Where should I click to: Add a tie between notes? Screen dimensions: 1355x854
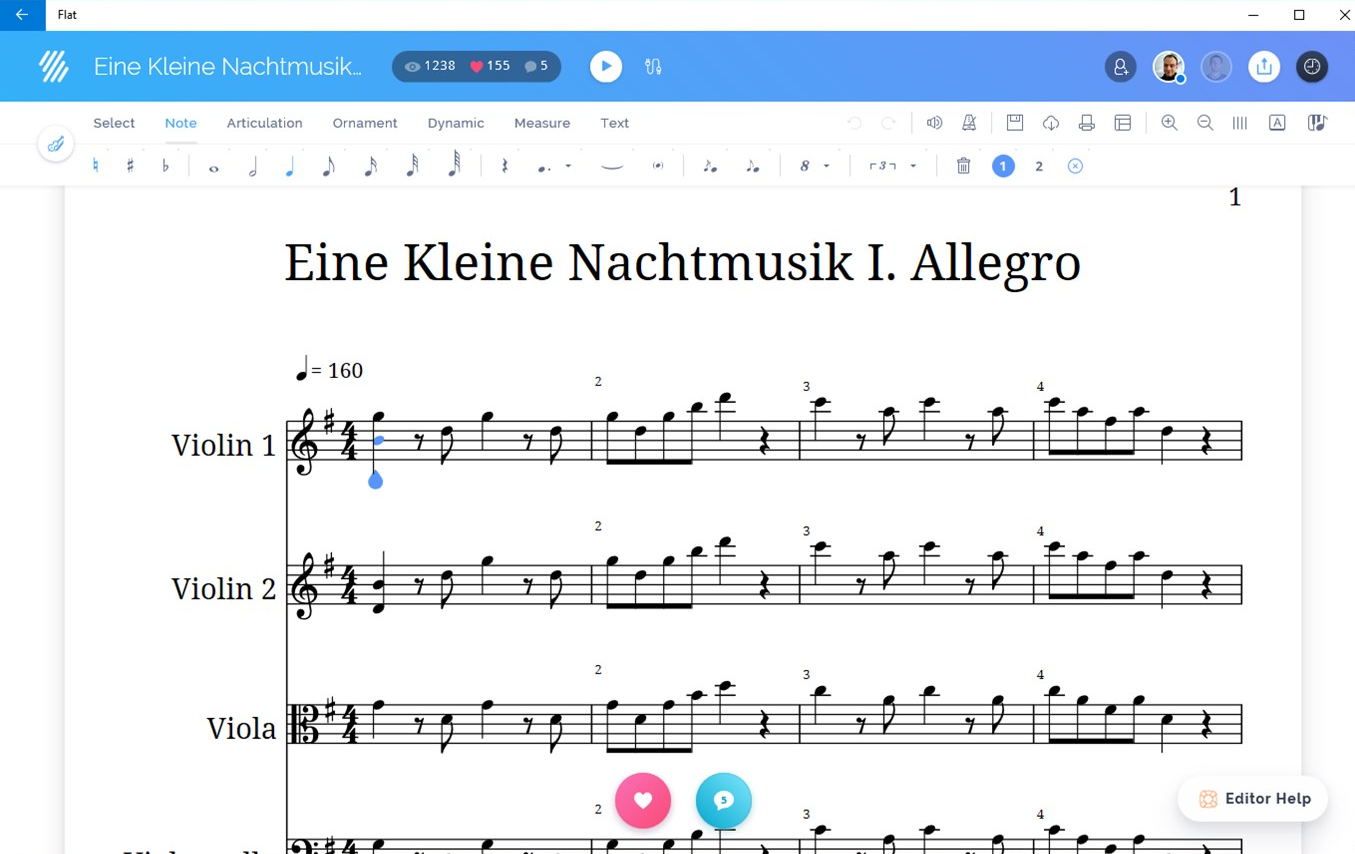[x=612, y=167]
